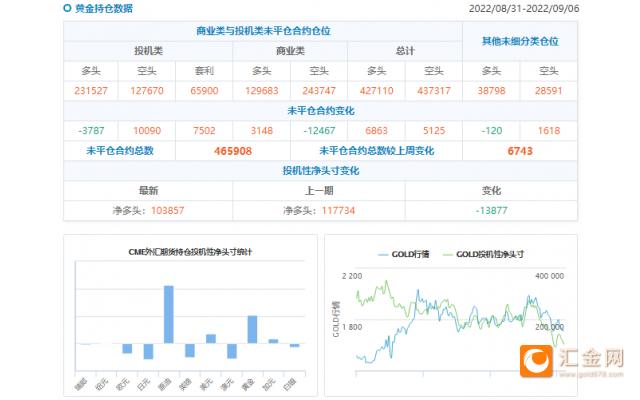
Task: Click the value 28591
Action: tap(549, 91)
